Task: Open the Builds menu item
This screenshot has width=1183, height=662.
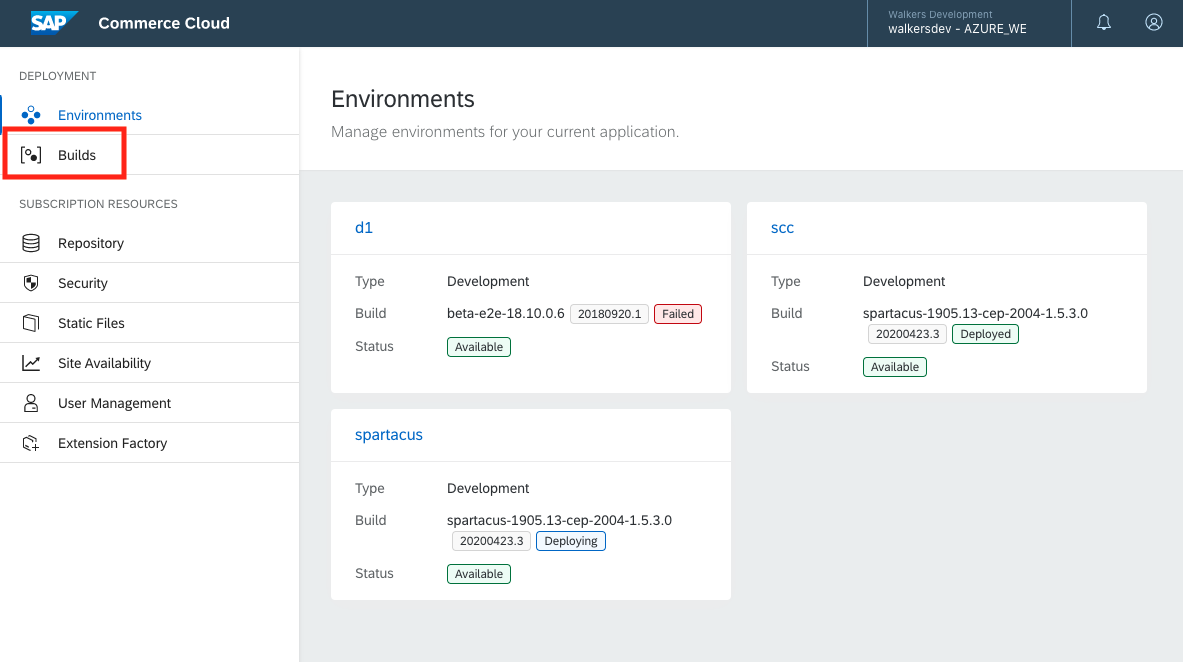Action: pyautogui.click(x=150, y=155)
